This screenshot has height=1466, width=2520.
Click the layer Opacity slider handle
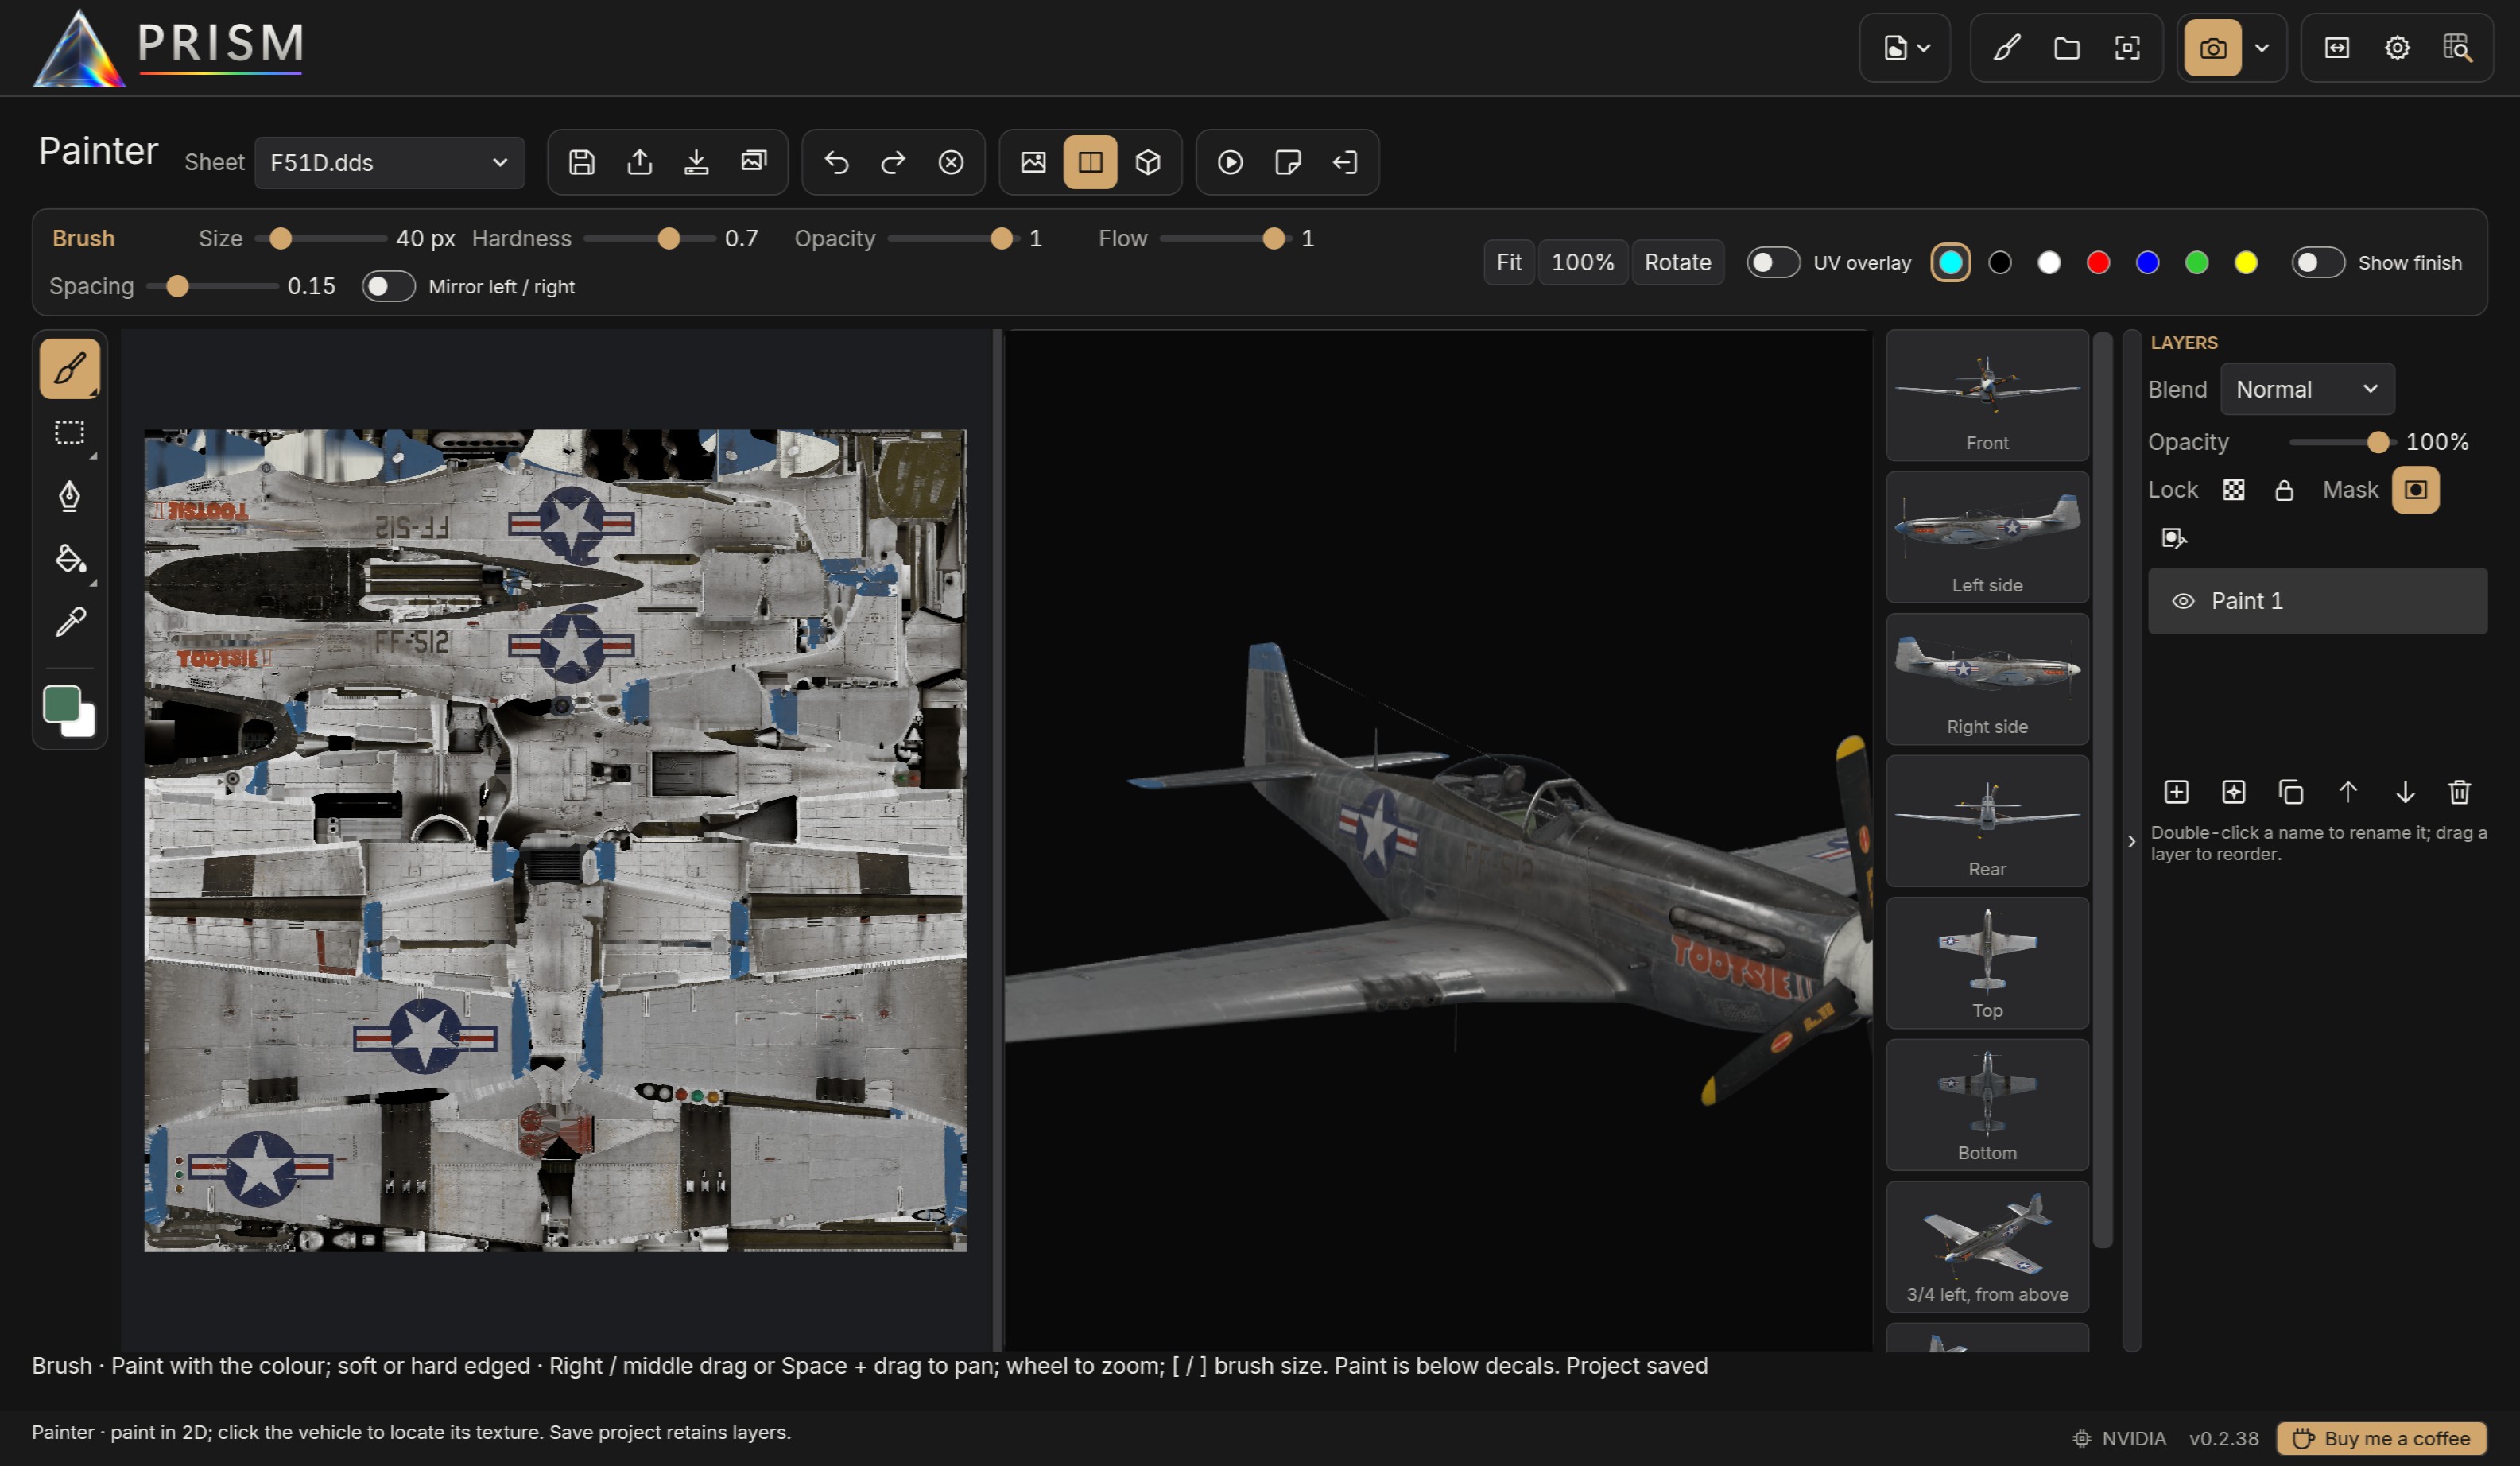(2378, 442)
